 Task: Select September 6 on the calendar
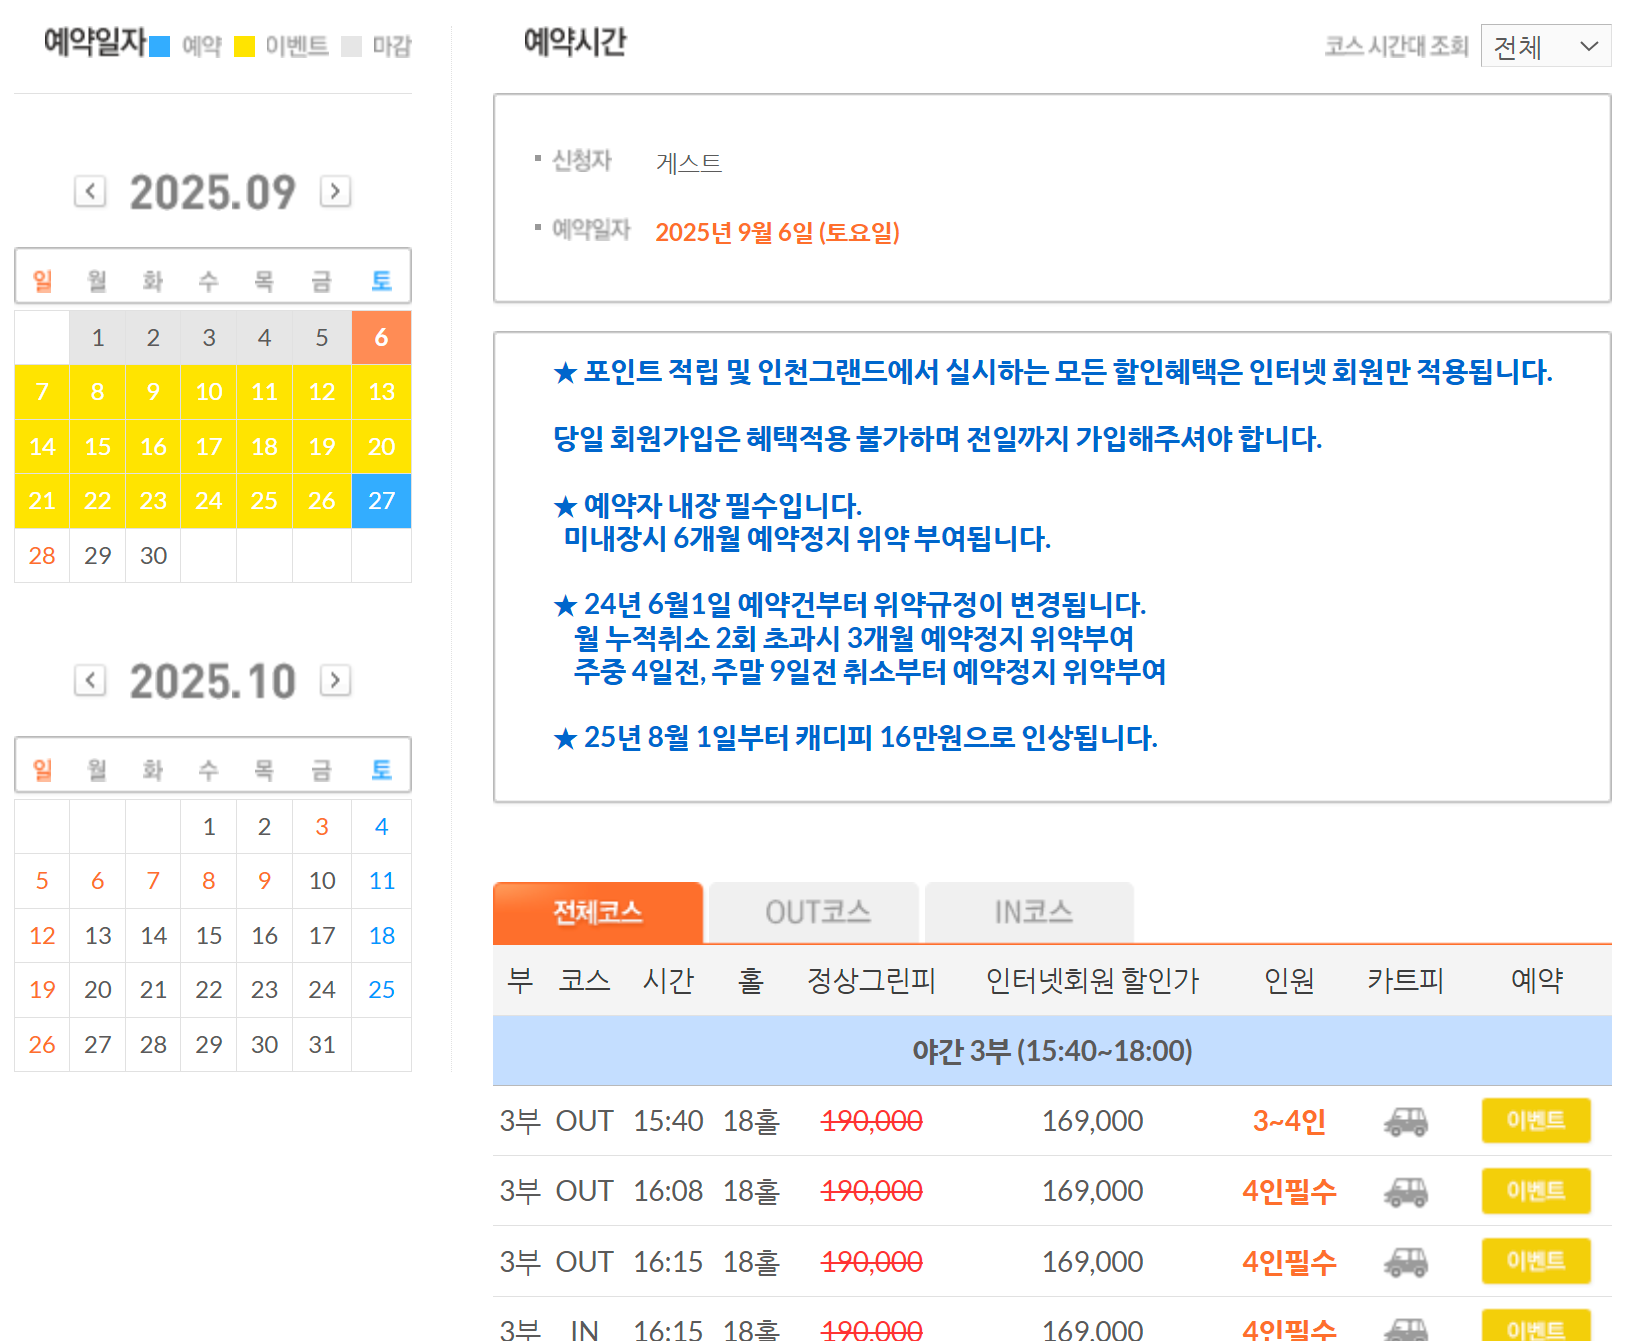(x=381, y=338)
